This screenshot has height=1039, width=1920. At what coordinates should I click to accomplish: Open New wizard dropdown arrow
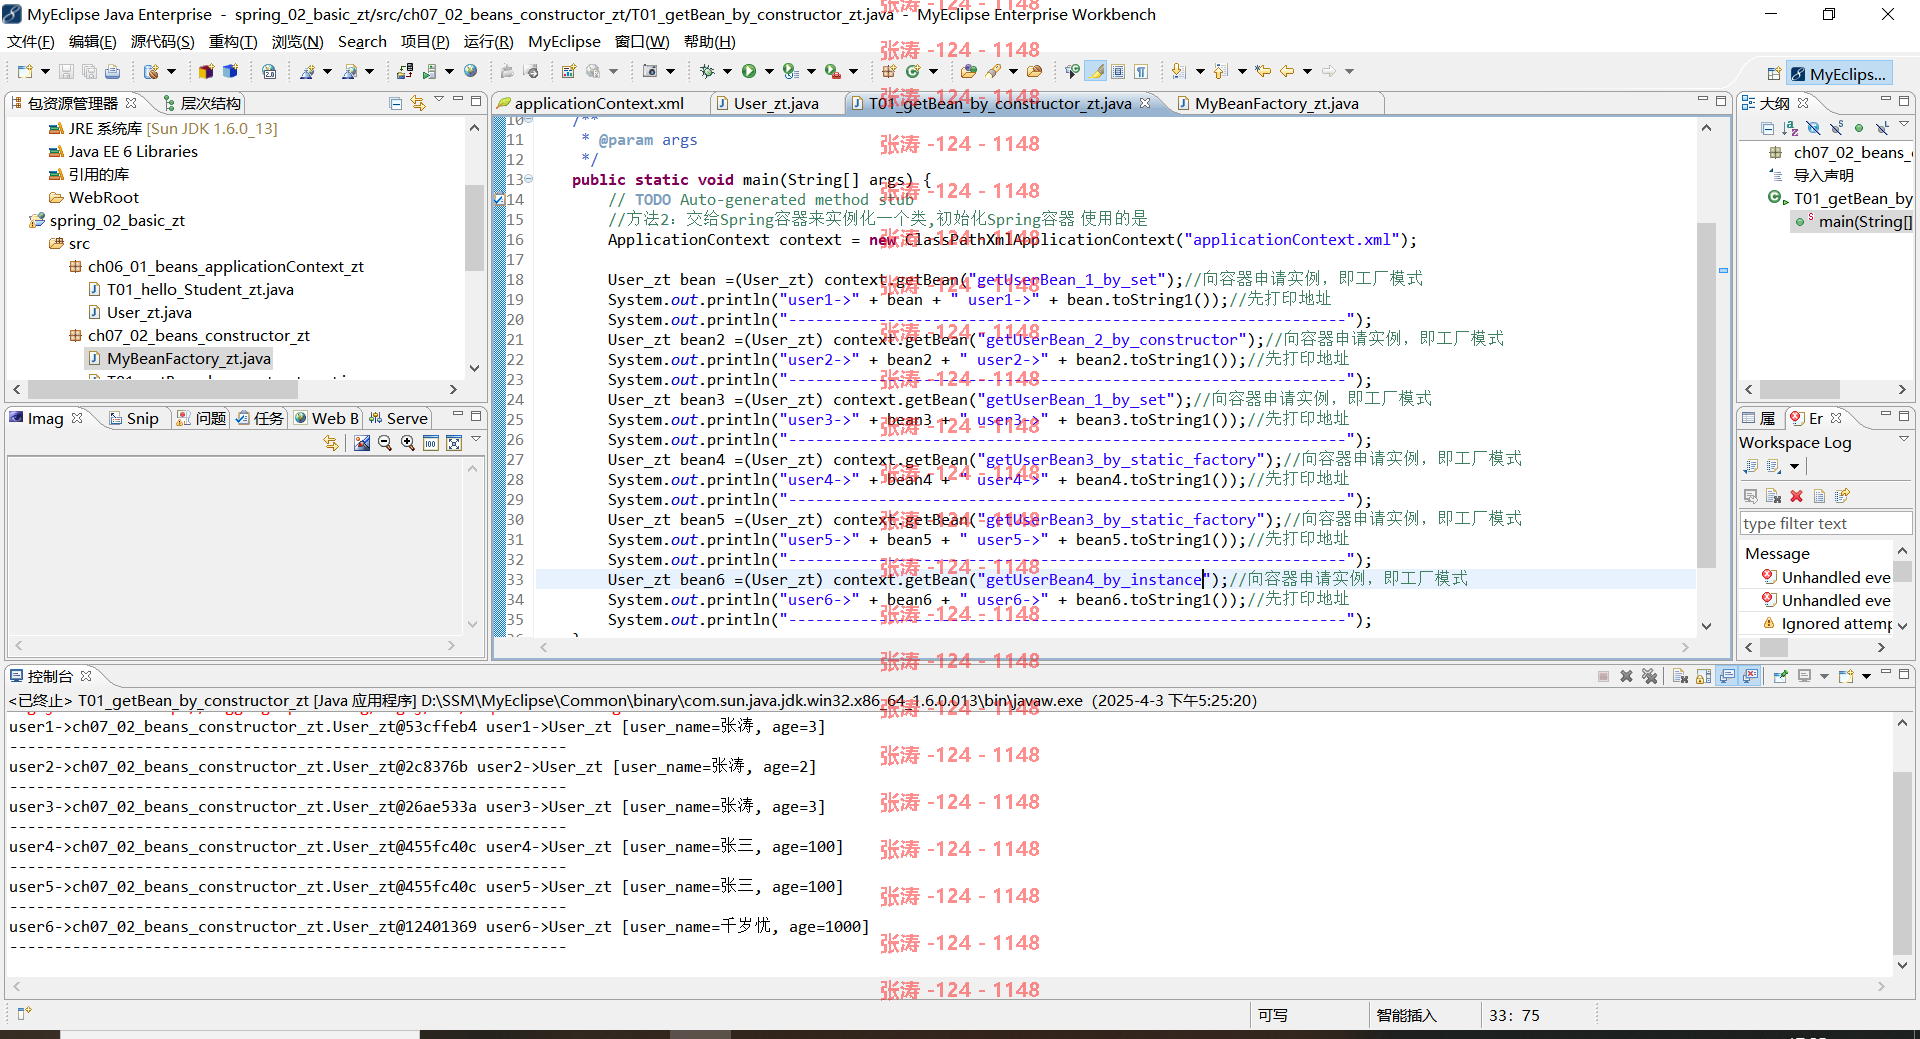(x=45, y=71)
